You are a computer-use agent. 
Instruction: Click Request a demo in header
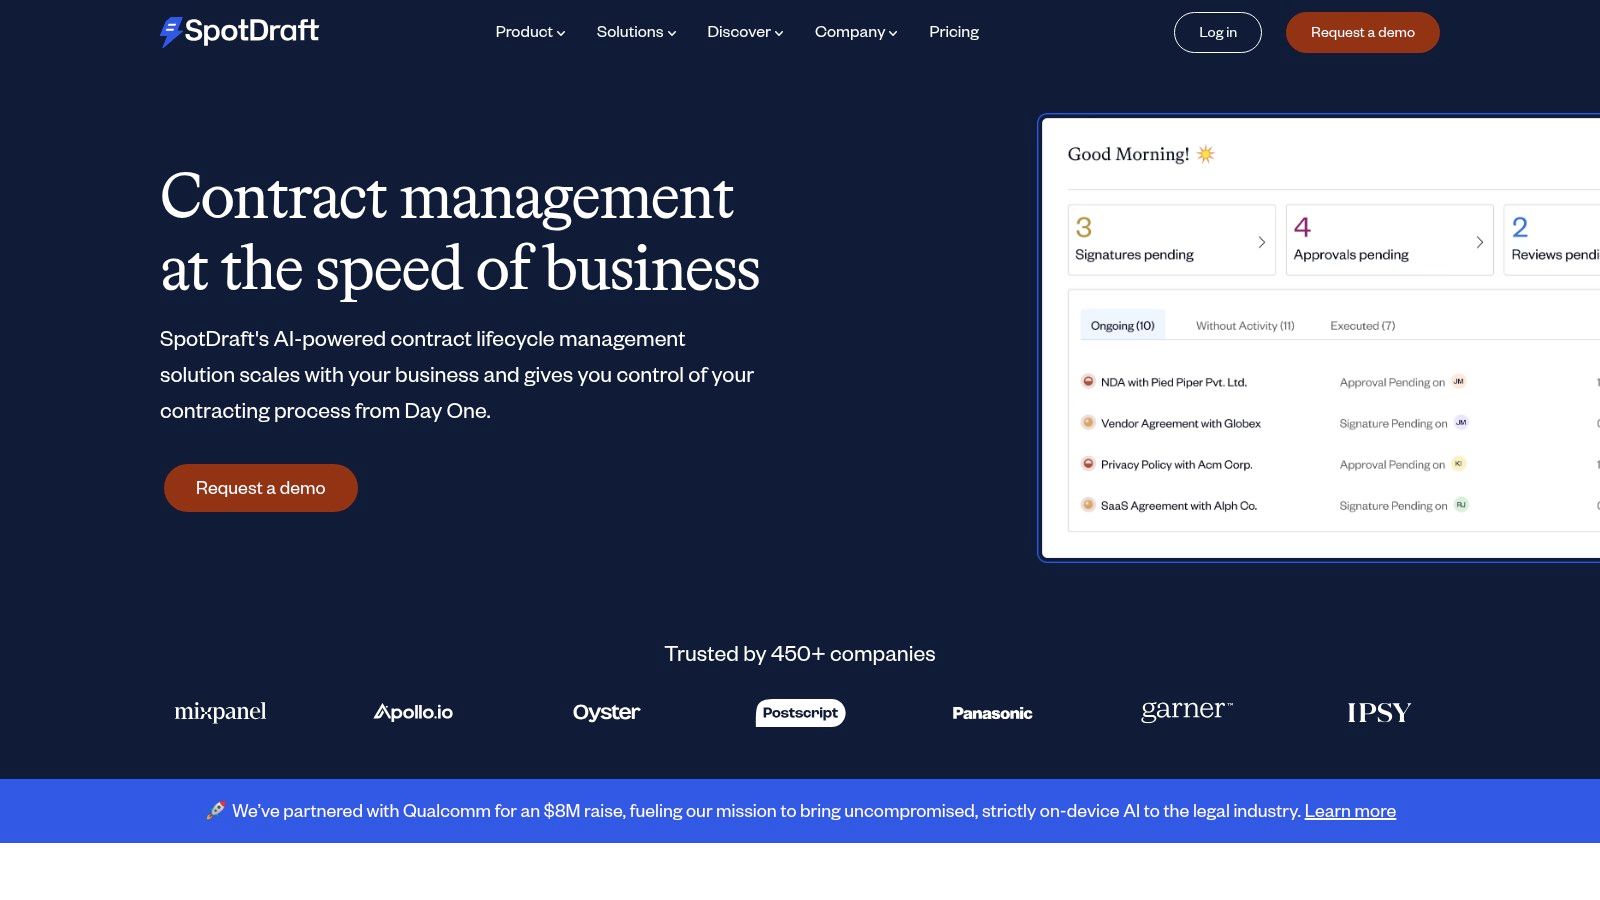tap(1362, 32)
